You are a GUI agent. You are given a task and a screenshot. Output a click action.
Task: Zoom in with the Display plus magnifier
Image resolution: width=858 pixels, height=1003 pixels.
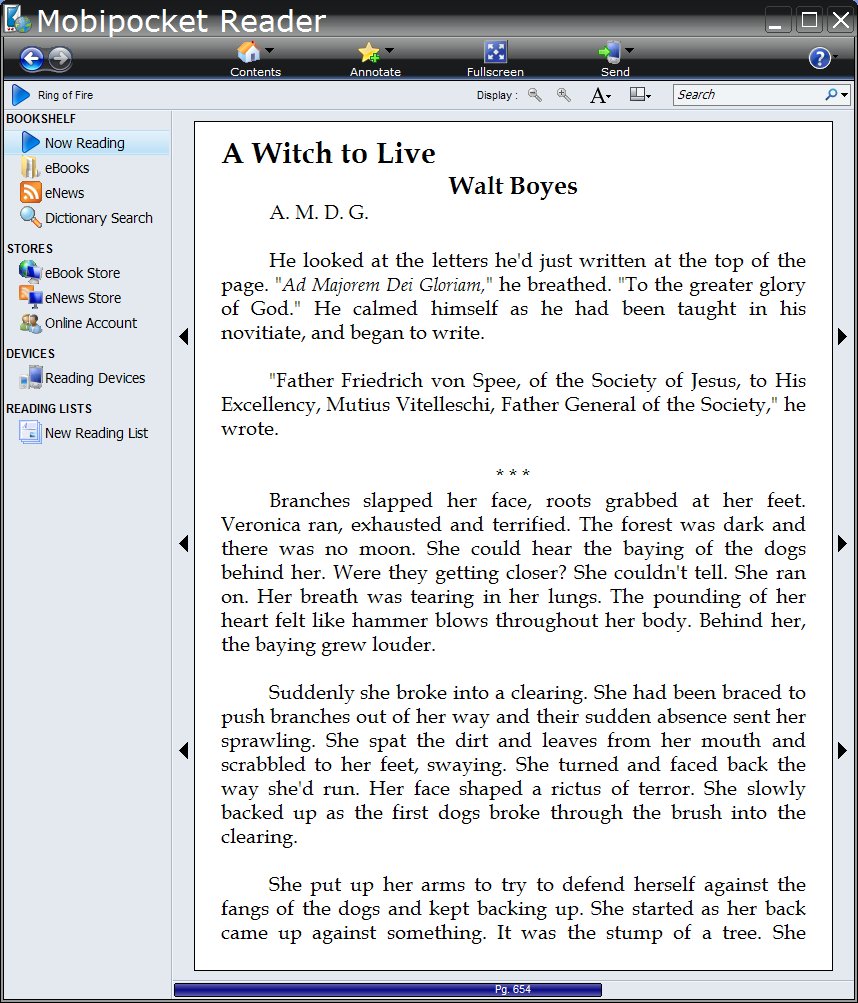coord(564,95)
